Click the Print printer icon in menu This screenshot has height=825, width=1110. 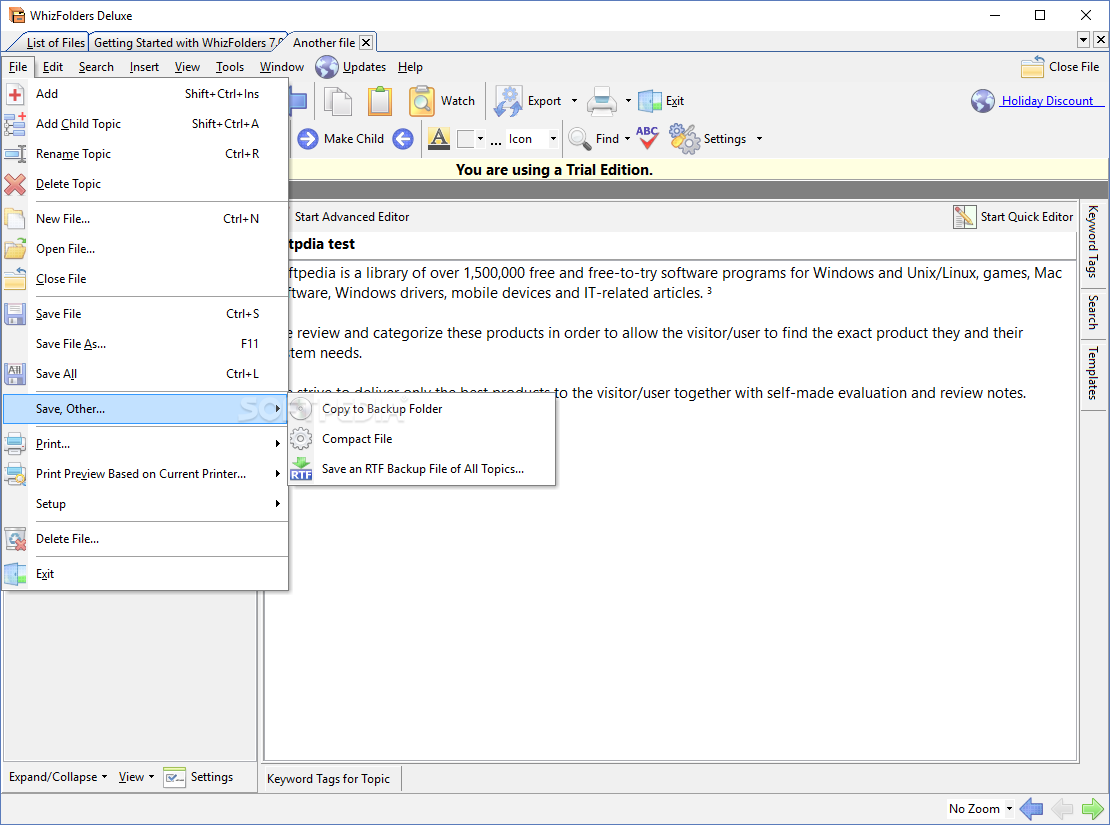pos(15,444)
